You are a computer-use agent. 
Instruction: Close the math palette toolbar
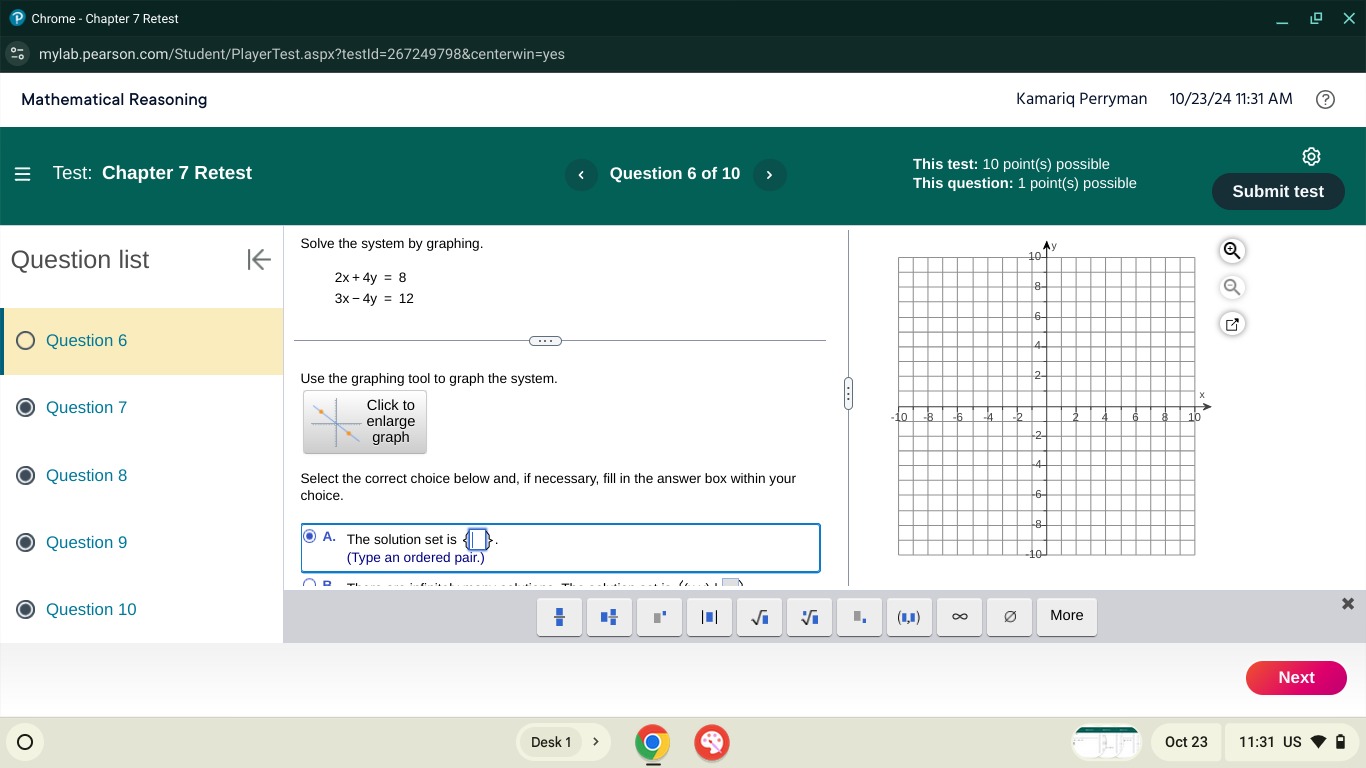pyautogui.click(x=1347, y=604)
